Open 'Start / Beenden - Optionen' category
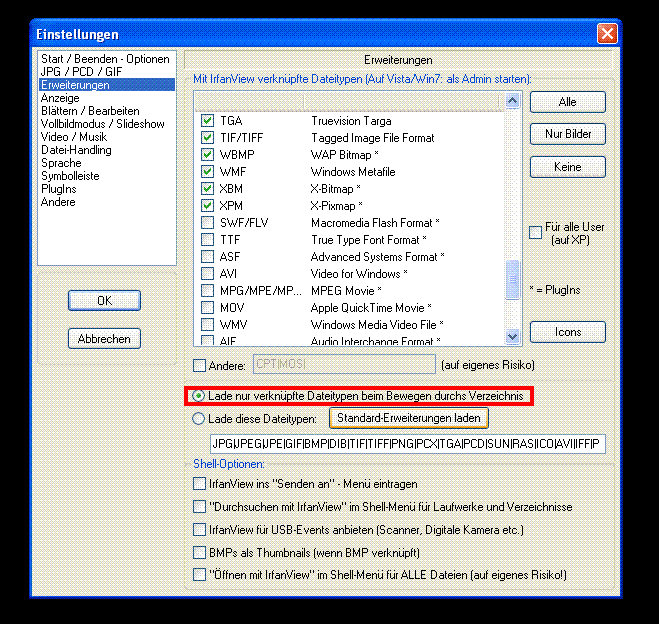Image resolution: width=659 pixels, height=624 pixels. point(105,59)
